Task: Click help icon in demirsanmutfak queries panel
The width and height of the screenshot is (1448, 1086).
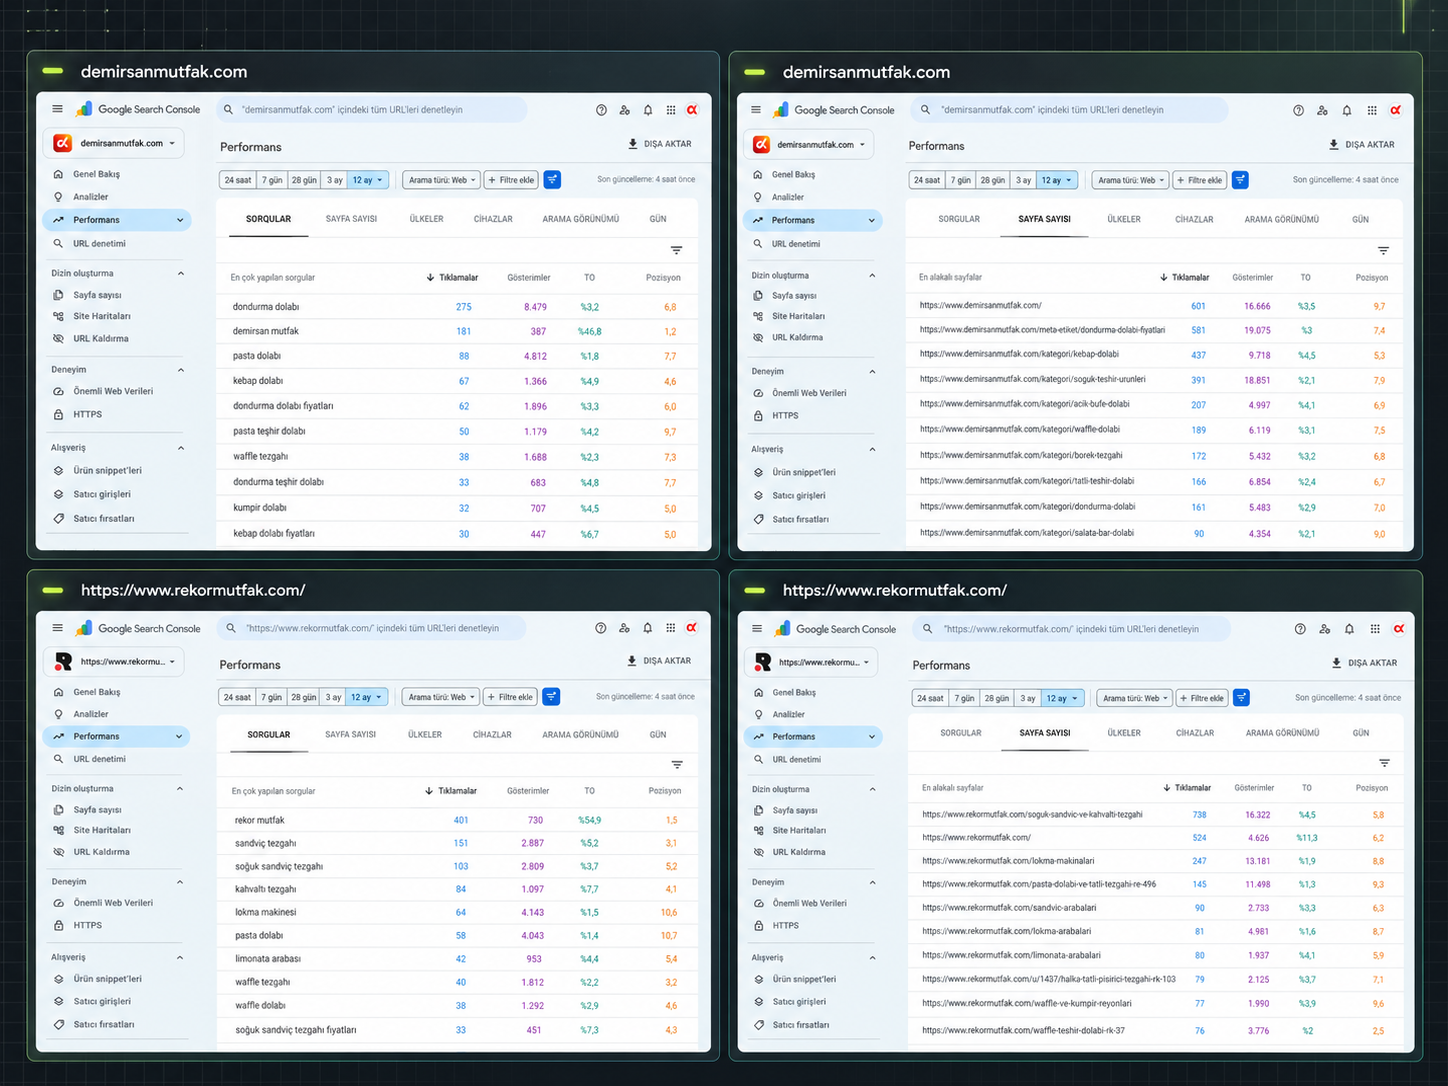Action: point(601,110)
